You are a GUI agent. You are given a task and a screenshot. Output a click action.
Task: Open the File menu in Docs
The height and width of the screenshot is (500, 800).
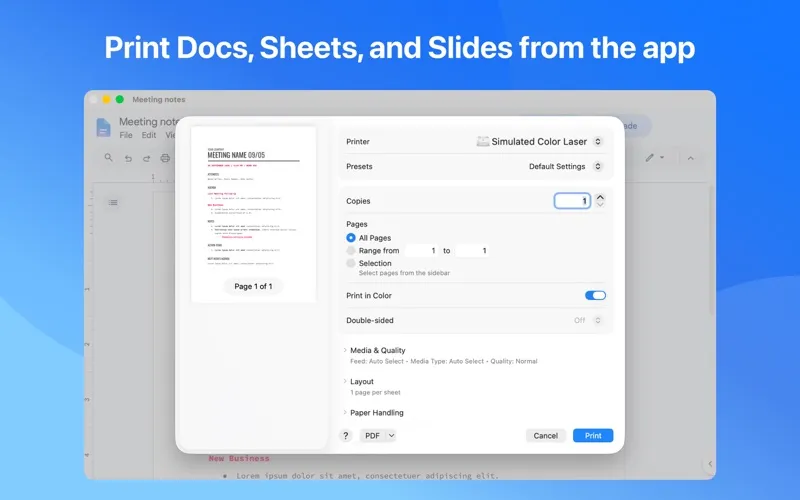coord(126,135)
